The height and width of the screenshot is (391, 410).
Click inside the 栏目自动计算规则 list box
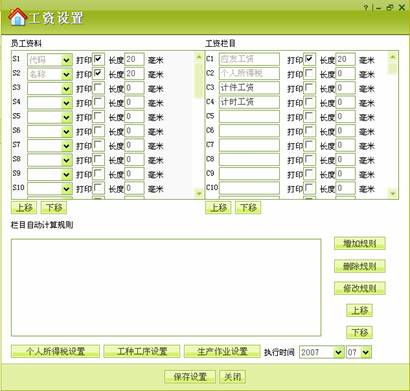pyautogui.click(x=166, y=287)
